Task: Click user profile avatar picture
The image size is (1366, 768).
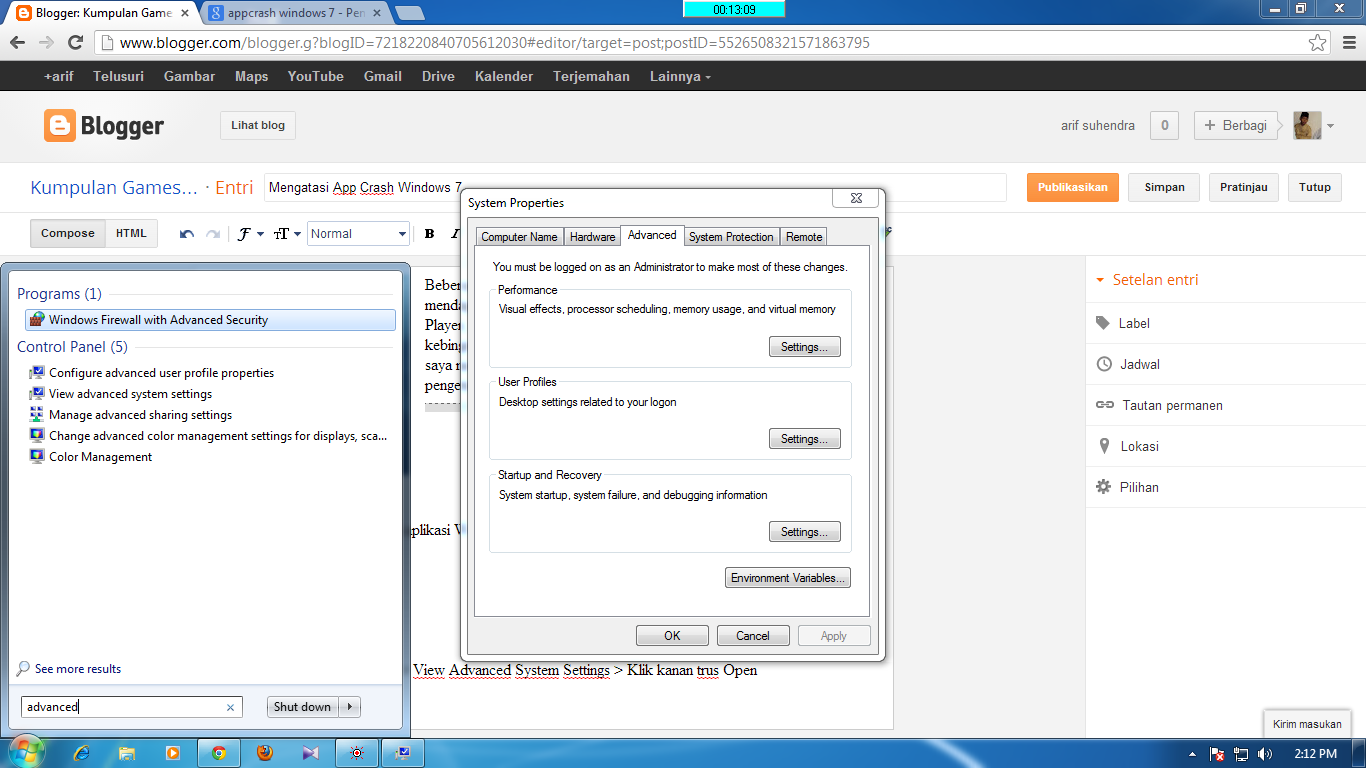Action: (x=1307, y=125)
